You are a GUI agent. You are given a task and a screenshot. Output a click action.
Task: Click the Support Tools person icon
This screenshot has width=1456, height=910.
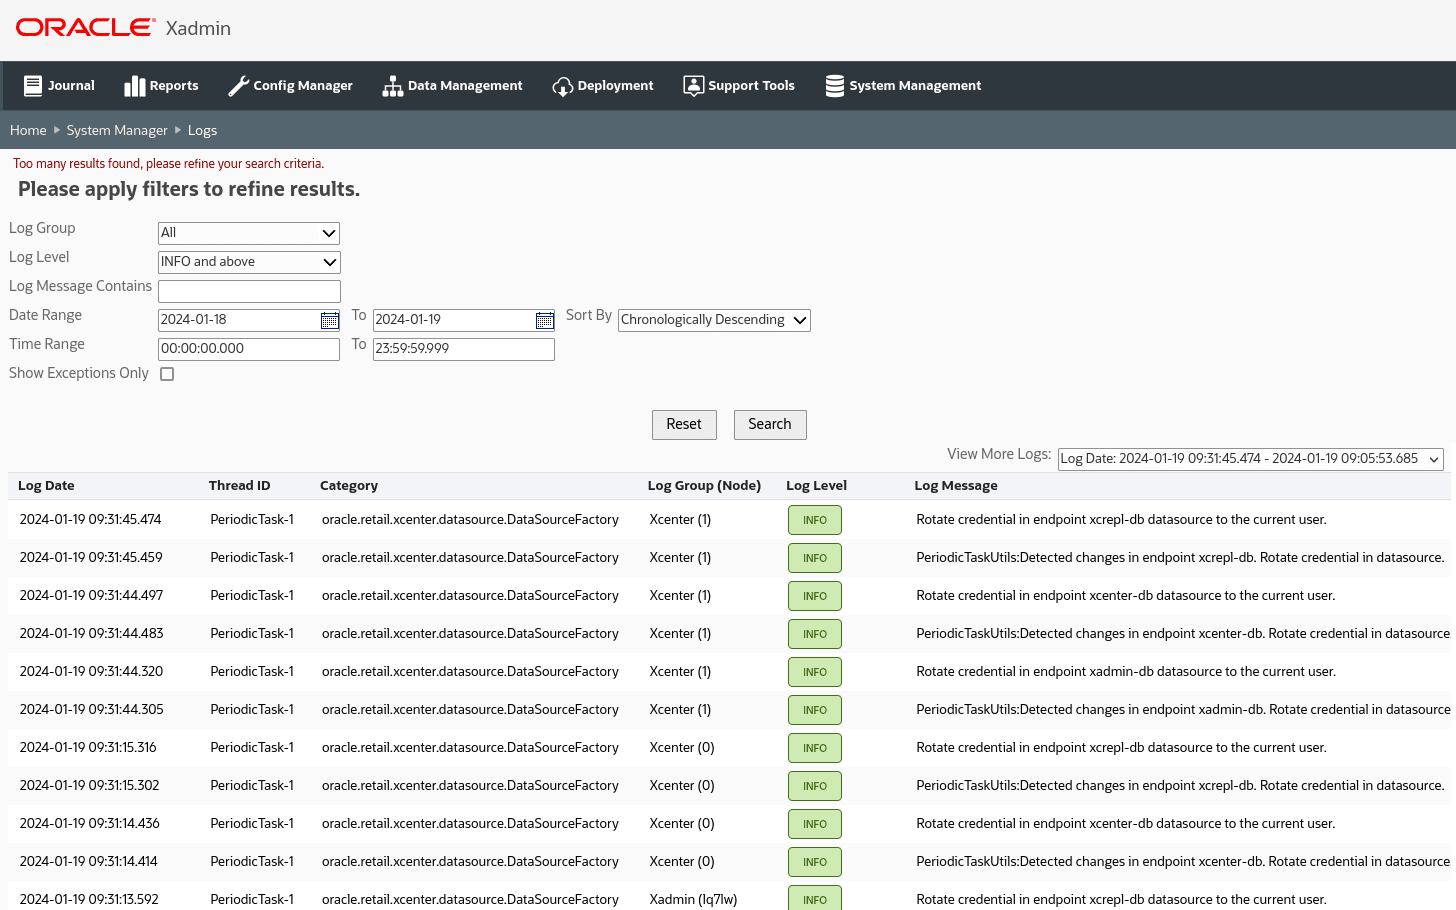point(693,86)
